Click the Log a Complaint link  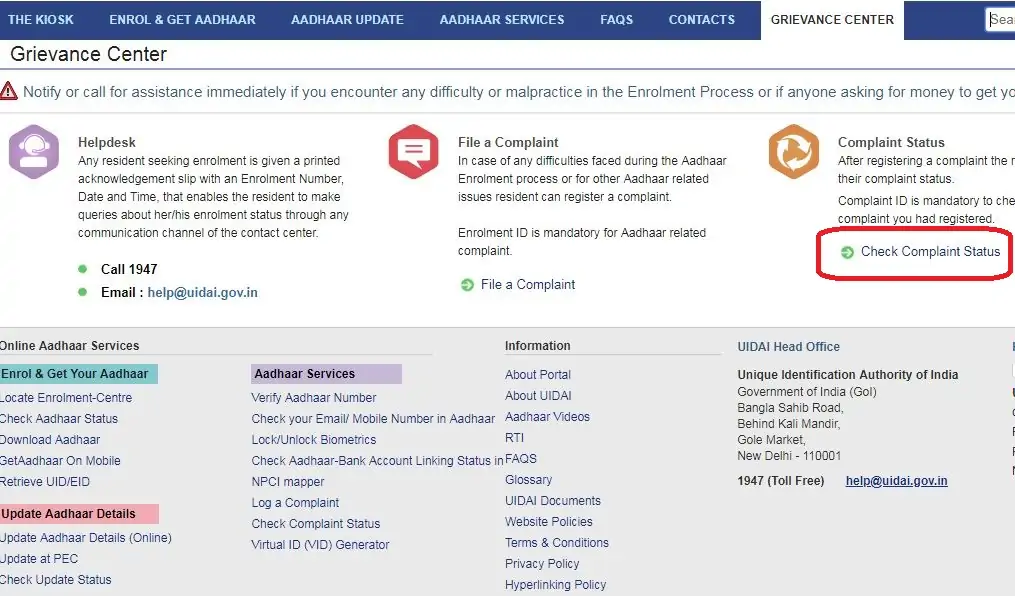pos(295,503)
